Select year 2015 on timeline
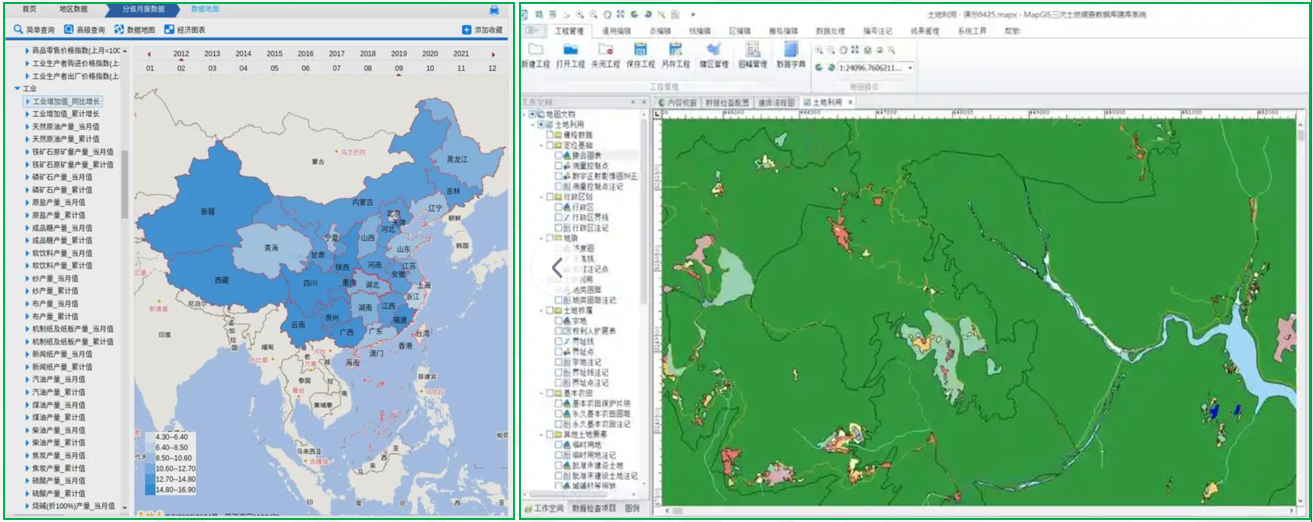 274,54
